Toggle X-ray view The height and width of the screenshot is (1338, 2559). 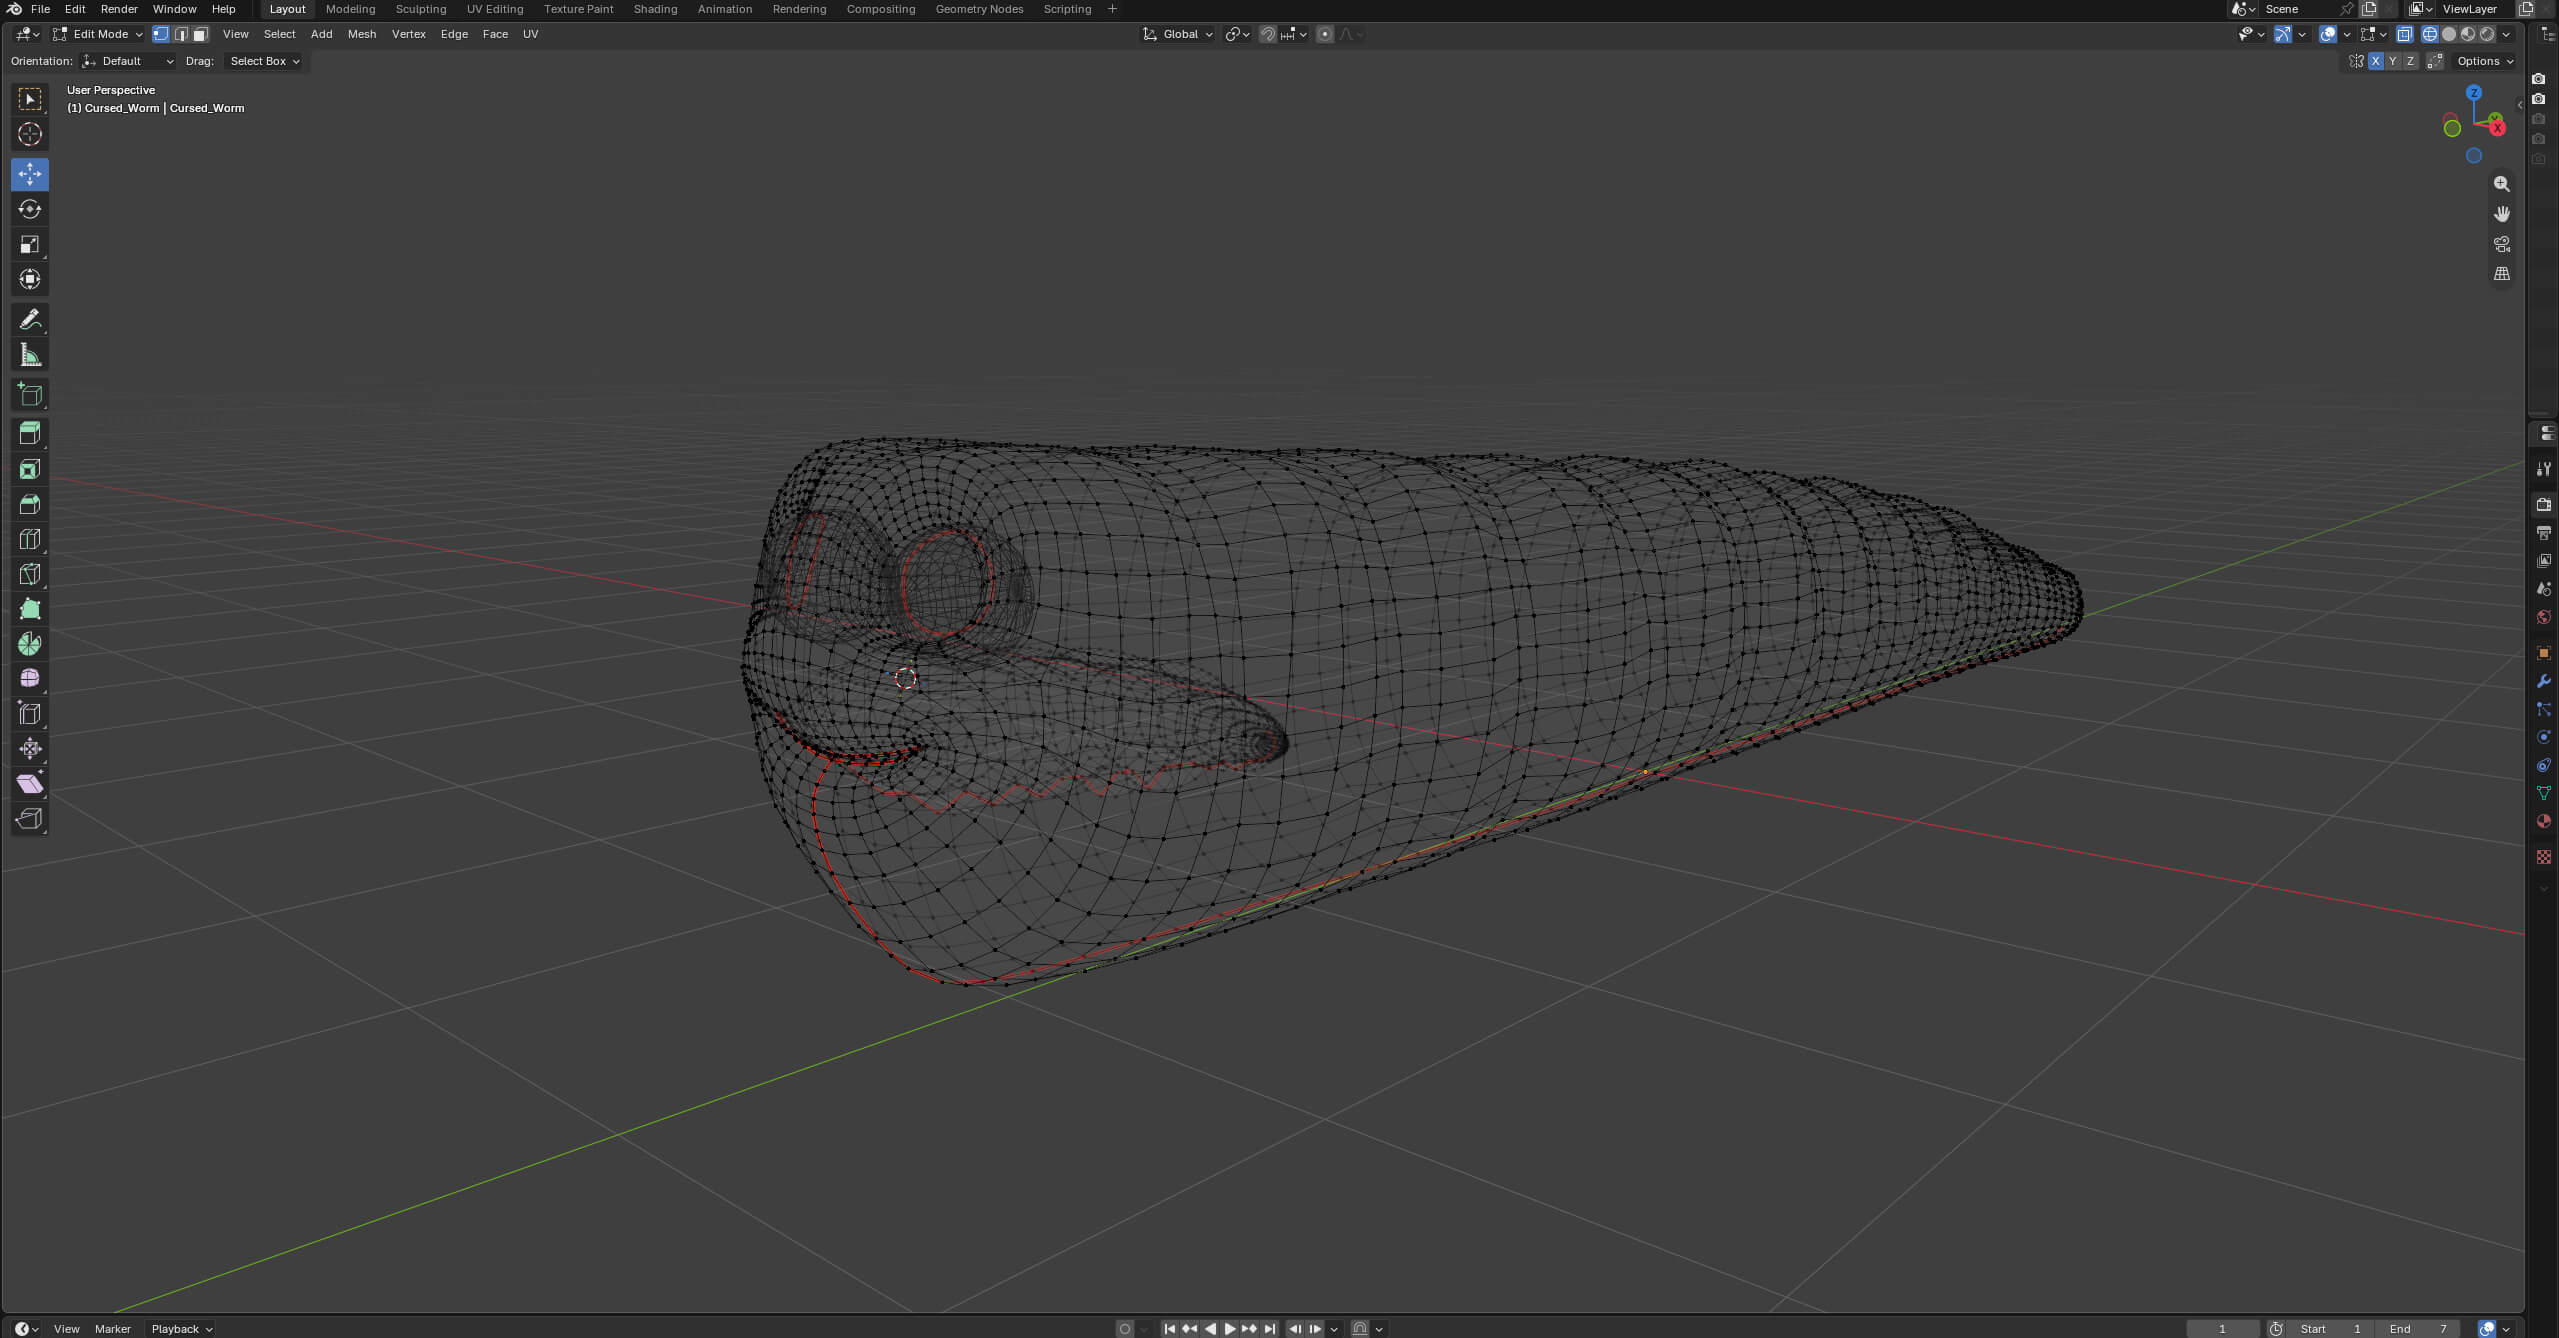[2404, 34]
